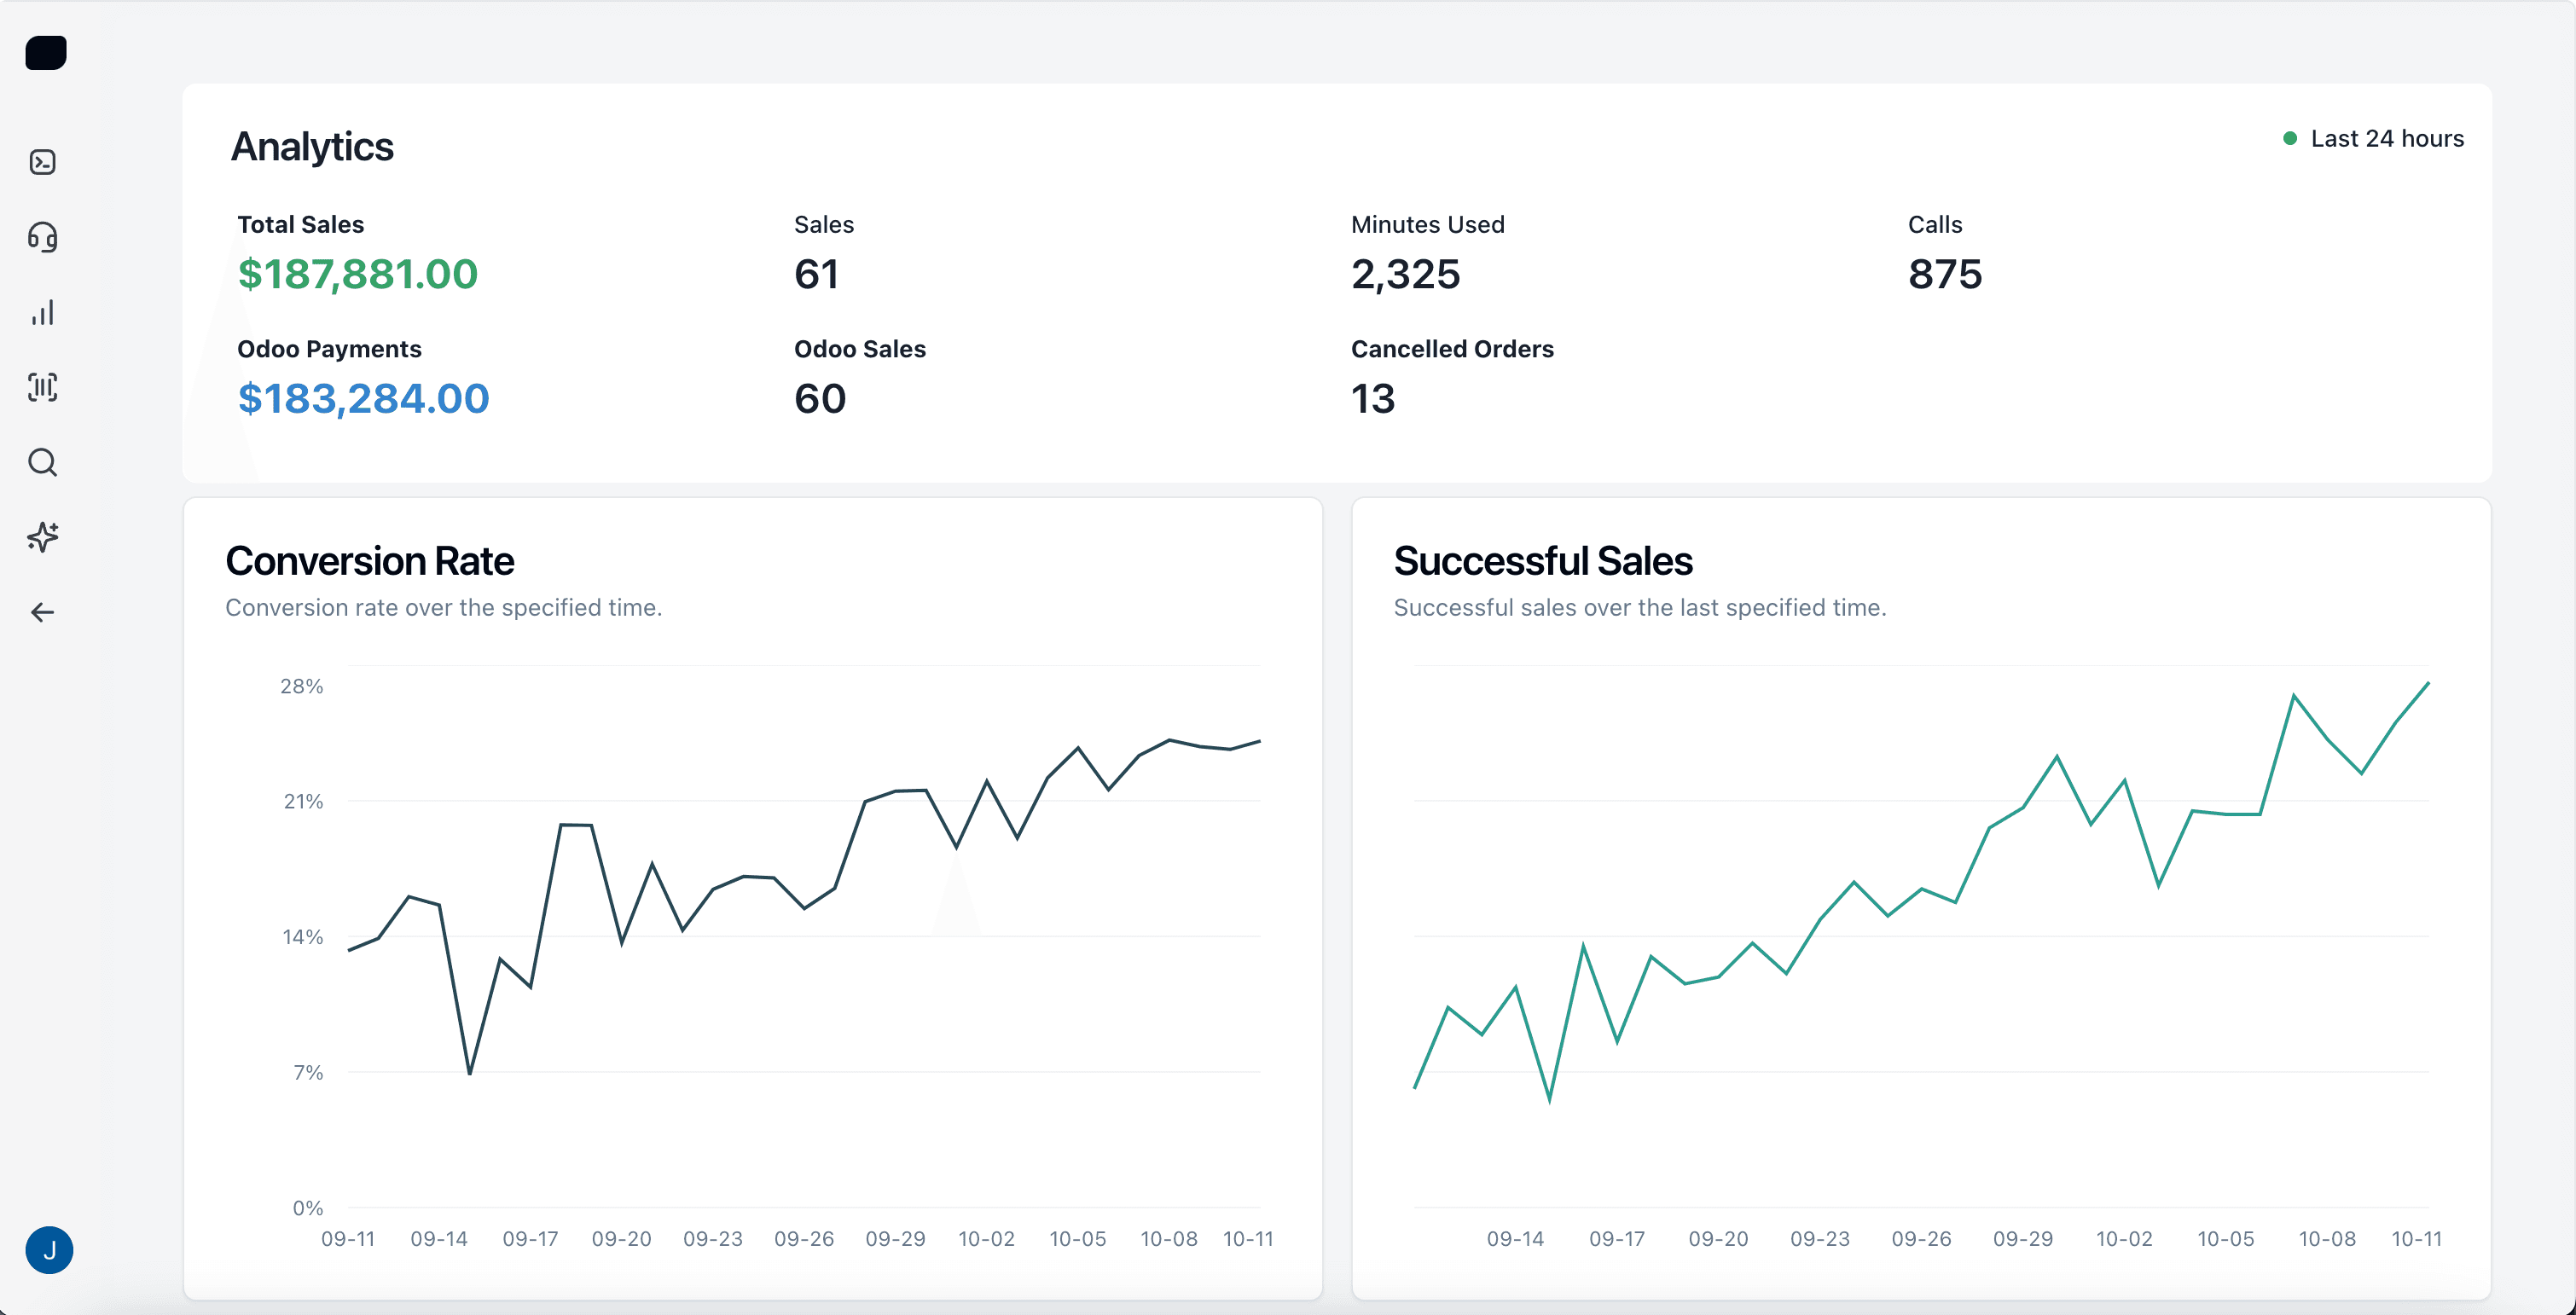Open the Last 24 hours range selector
The image size is (2576, 1315).
[x=2386, y=139]
